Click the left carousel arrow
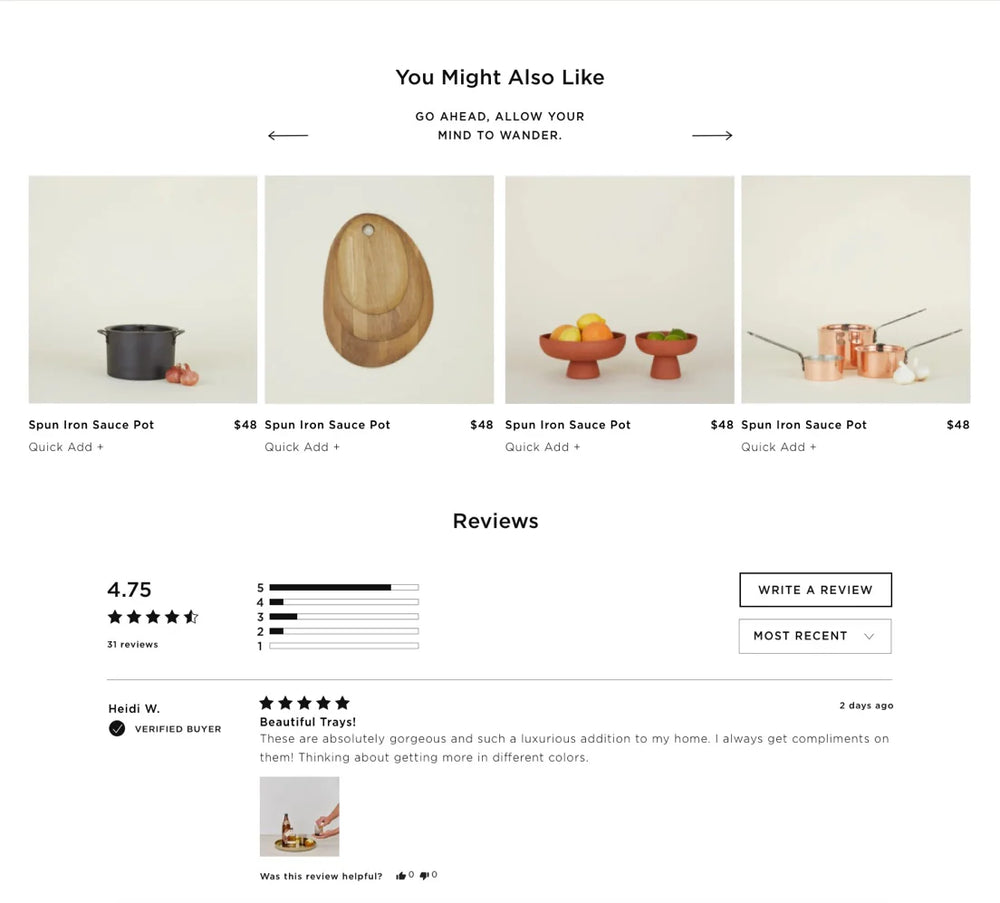This screenshot has height=903, width=1000. click(288, 135)
